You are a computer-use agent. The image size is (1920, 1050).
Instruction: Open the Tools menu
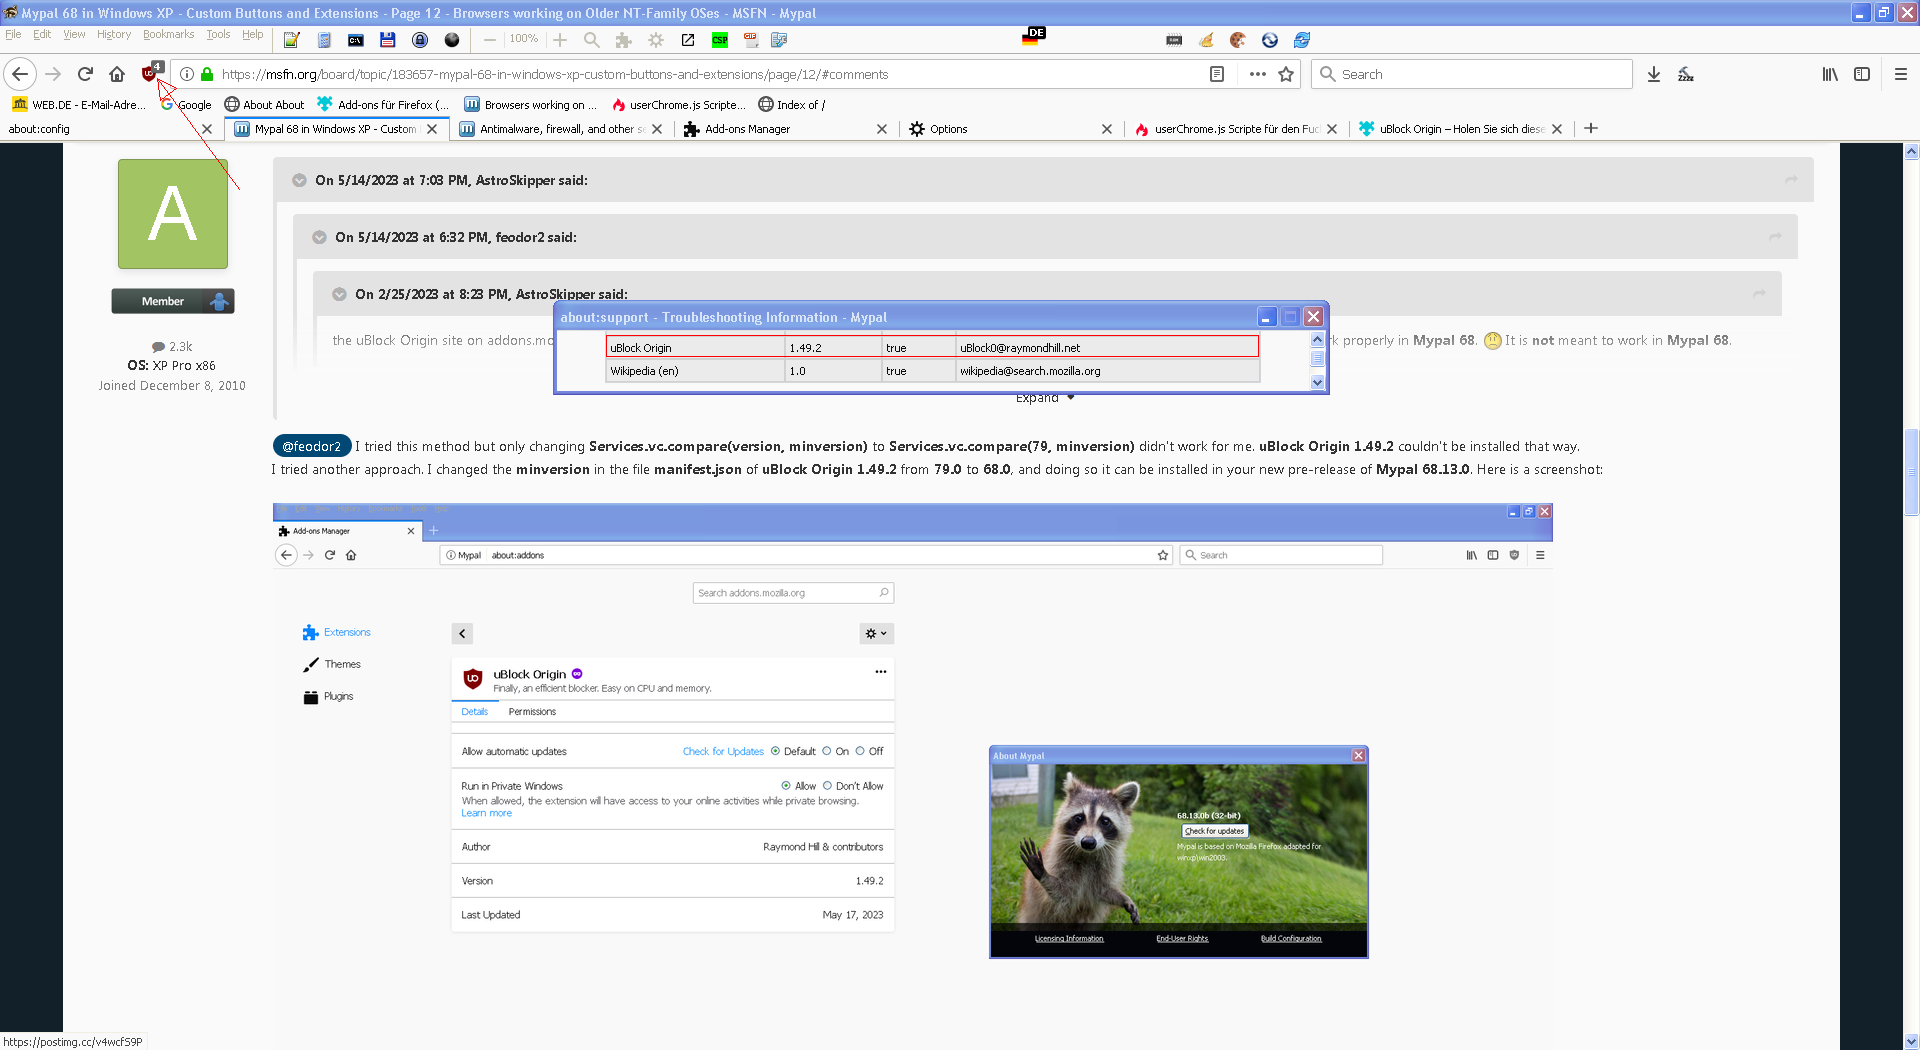pyautogui.click(x=218, y=34)
